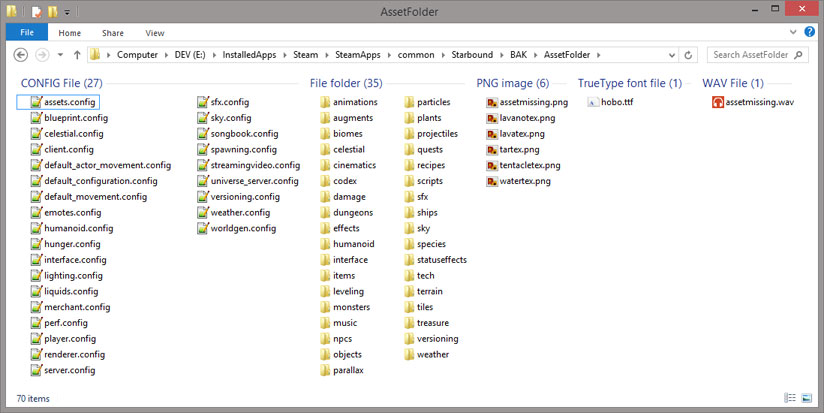Click the Forward navigation arrow
Screen dimensions: 824x413
coord(42,55)
